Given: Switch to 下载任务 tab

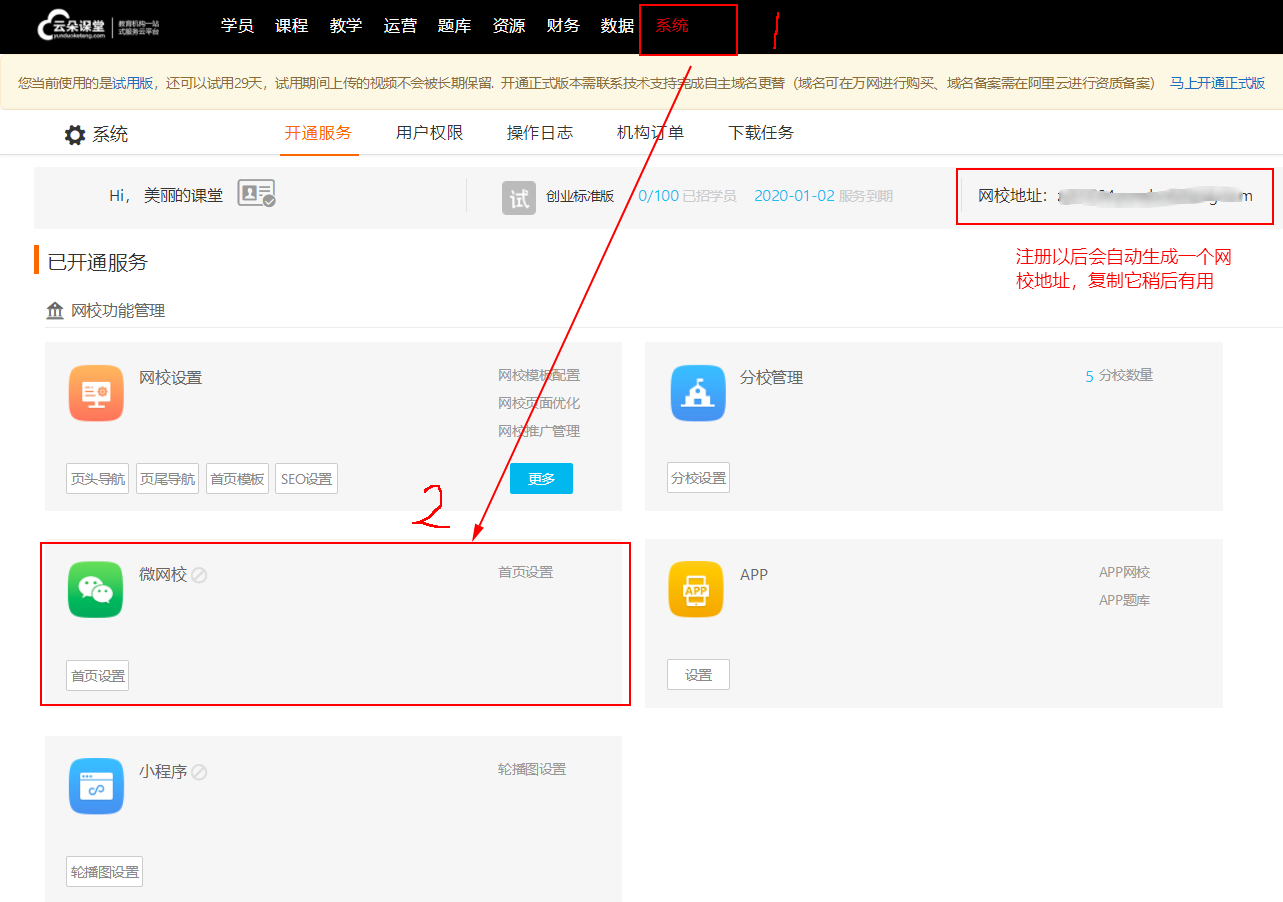Looking at the screenshot, I should coord(761,132).
